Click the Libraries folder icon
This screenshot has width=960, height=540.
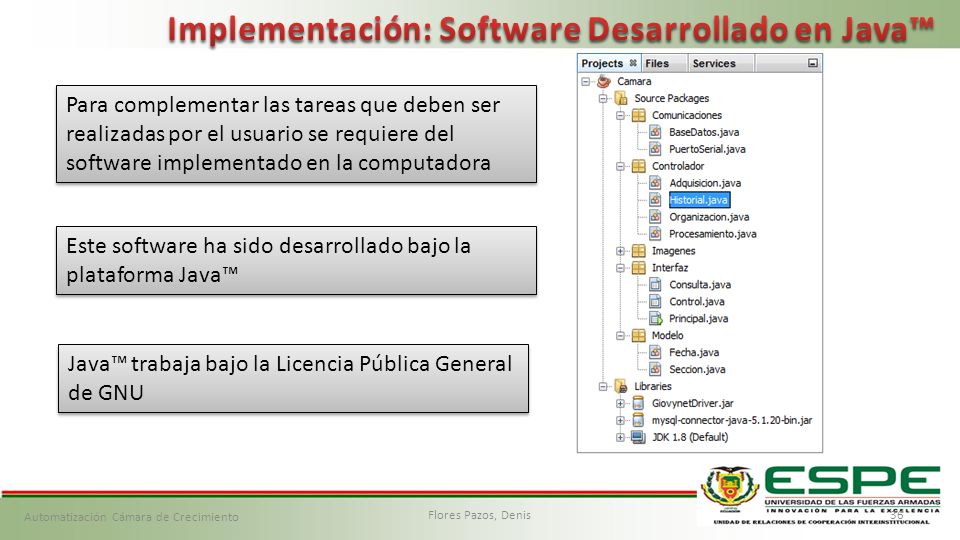[621, 386]
